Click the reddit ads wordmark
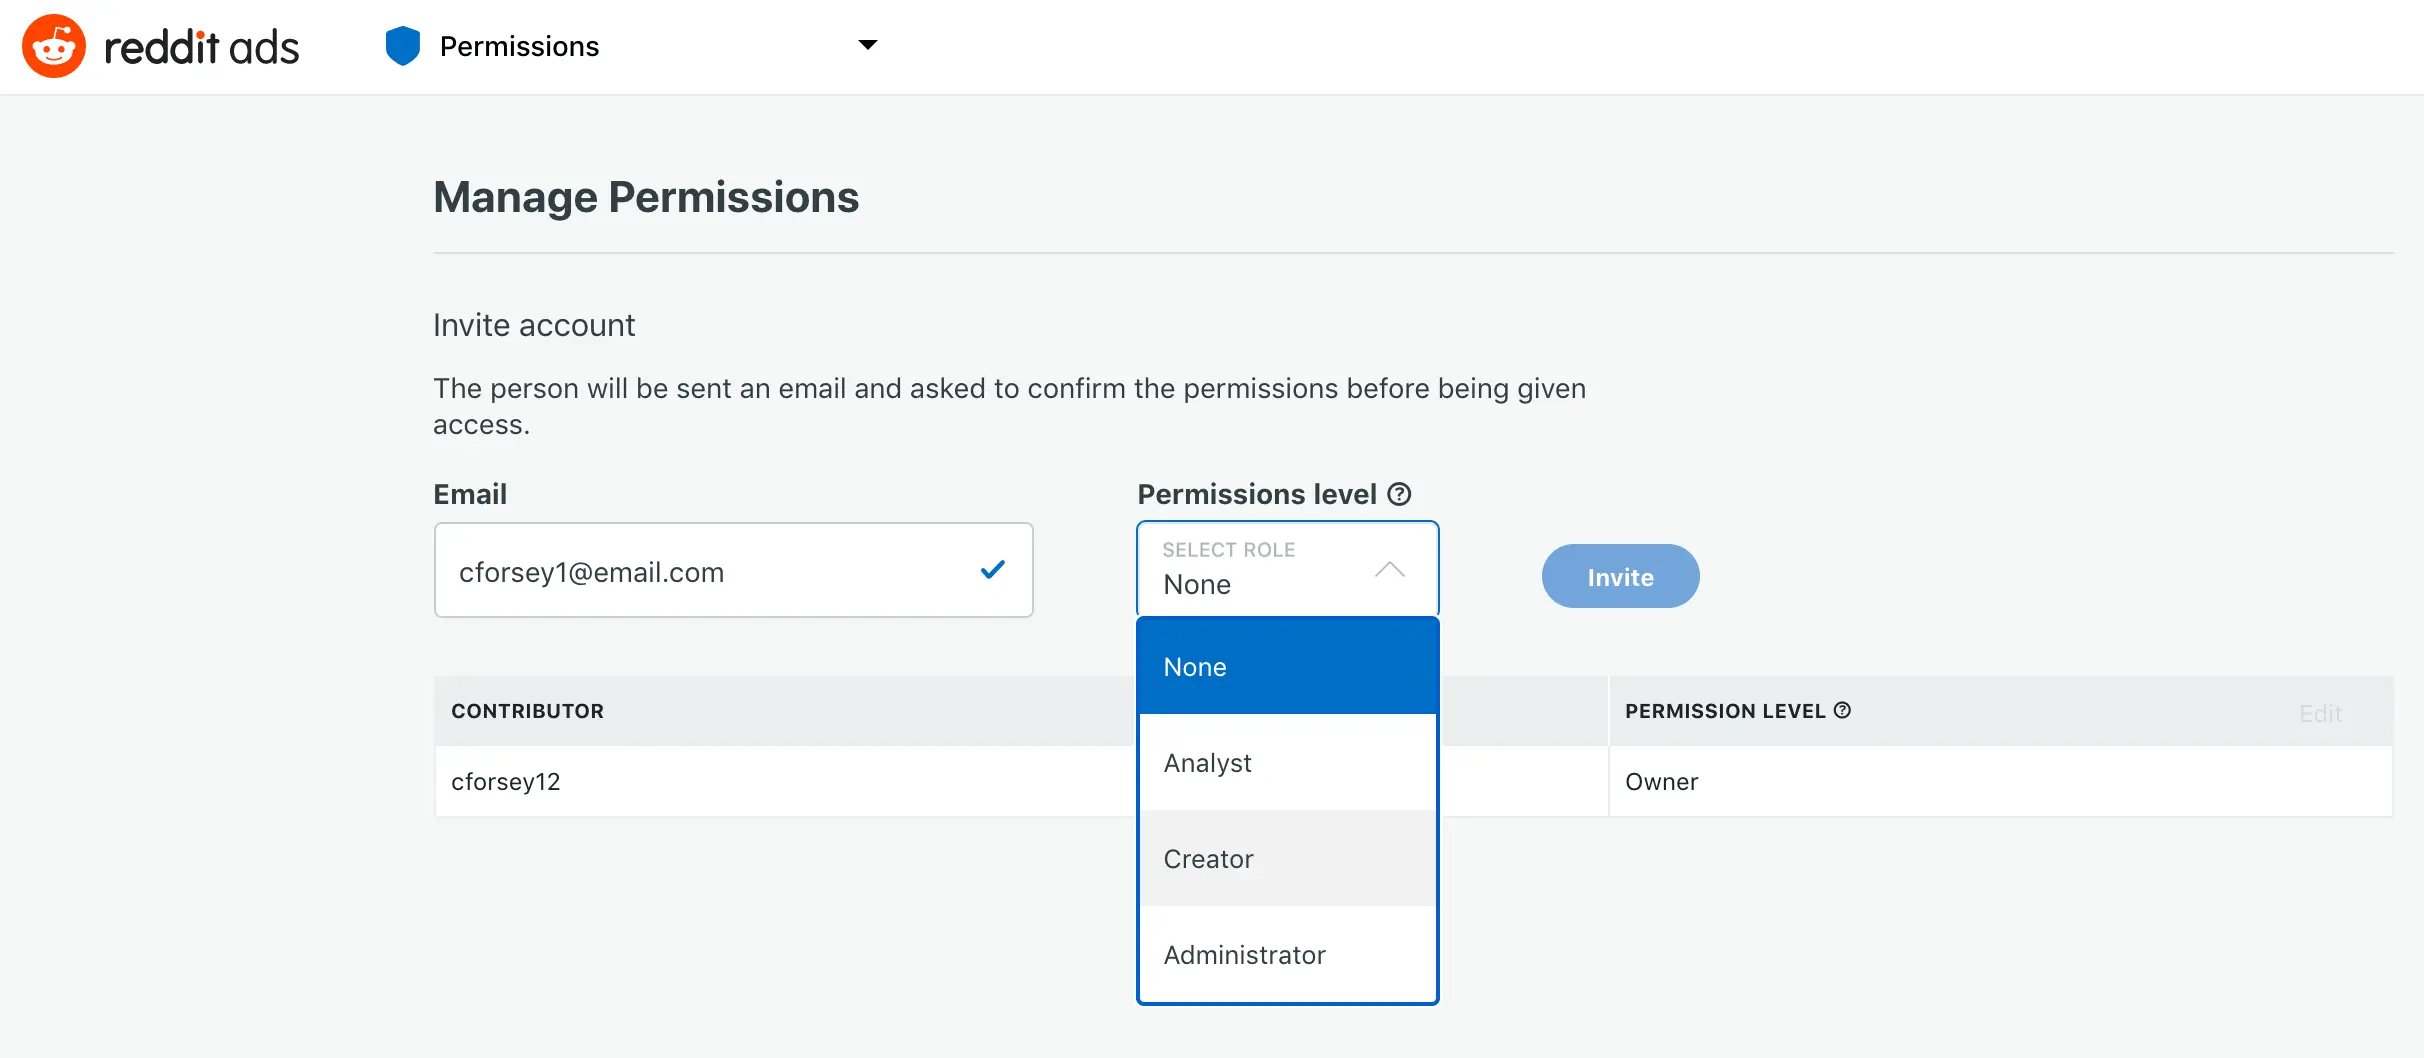This screenshot has height=1058, width=2424. (x=201, y=48)
